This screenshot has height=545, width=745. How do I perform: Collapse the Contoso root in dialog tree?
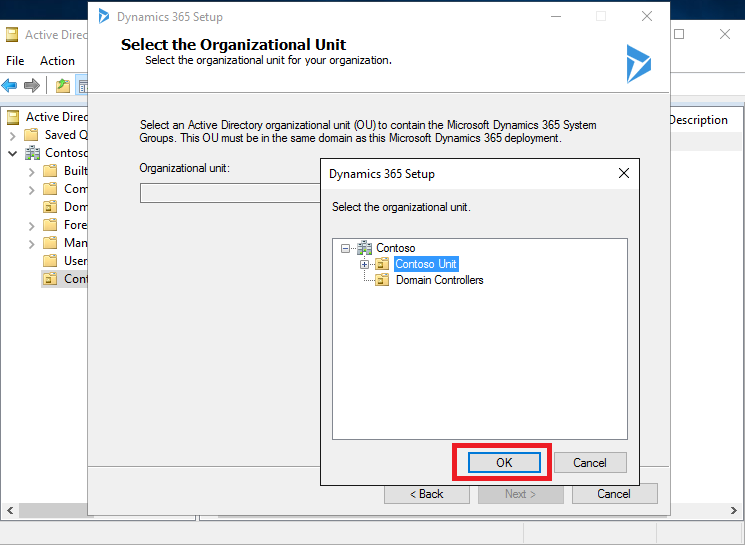coord(345,248)
